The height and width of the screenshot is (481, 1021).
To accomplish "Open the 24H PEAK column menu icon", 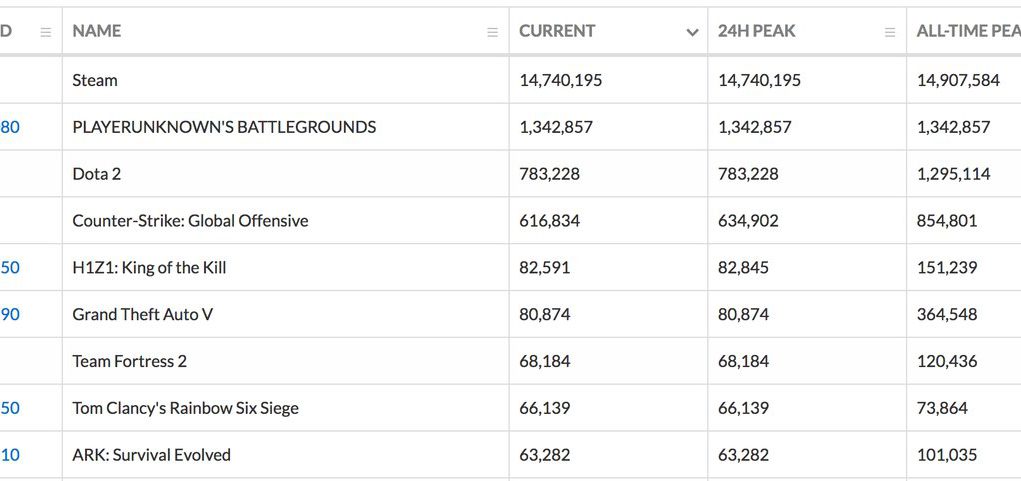I will pyautogui.click(x=889, y=32).
